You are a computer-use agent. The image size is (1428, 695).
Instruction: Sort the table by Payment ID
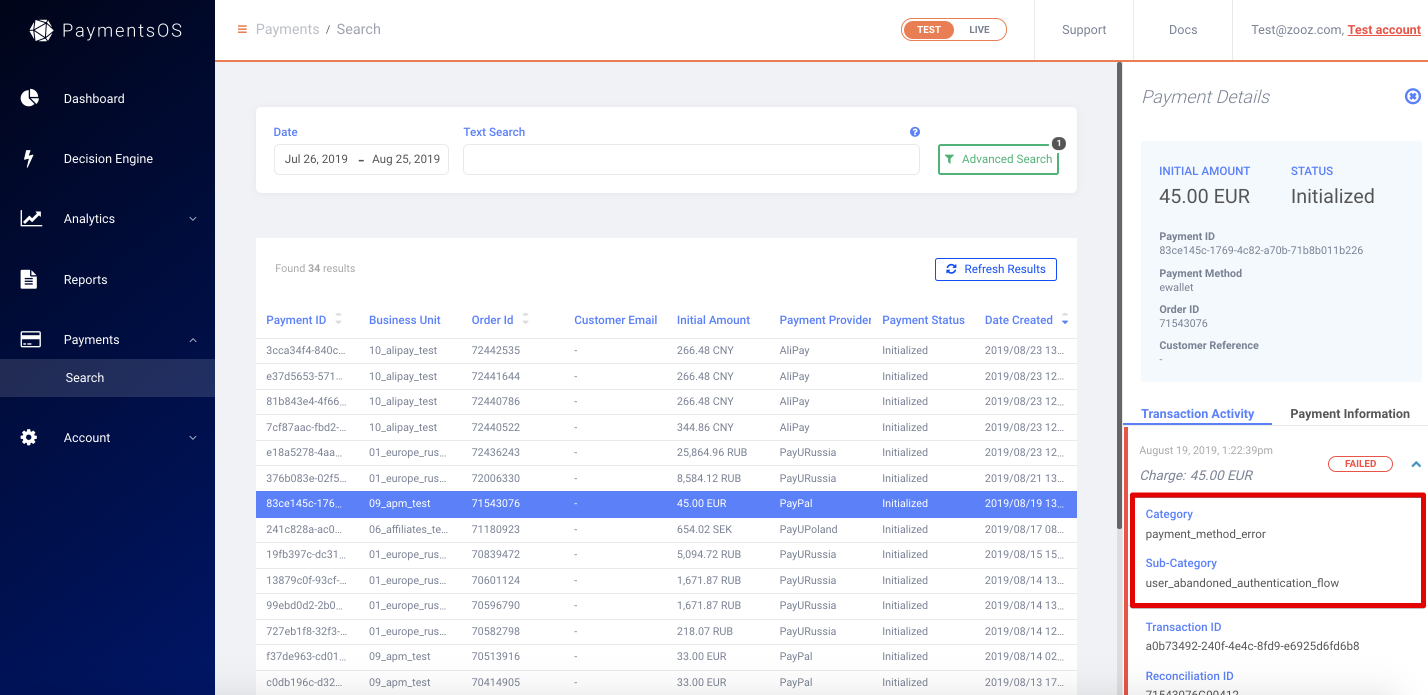pyautogui.click(x=338, y=320)
